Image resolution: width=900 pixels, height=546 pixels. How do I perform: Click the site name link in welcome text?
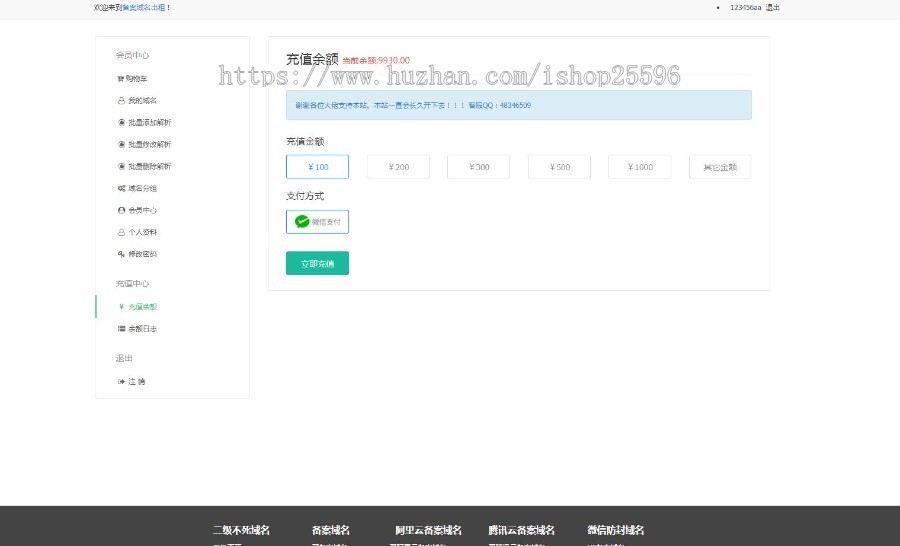coord(143,7)
